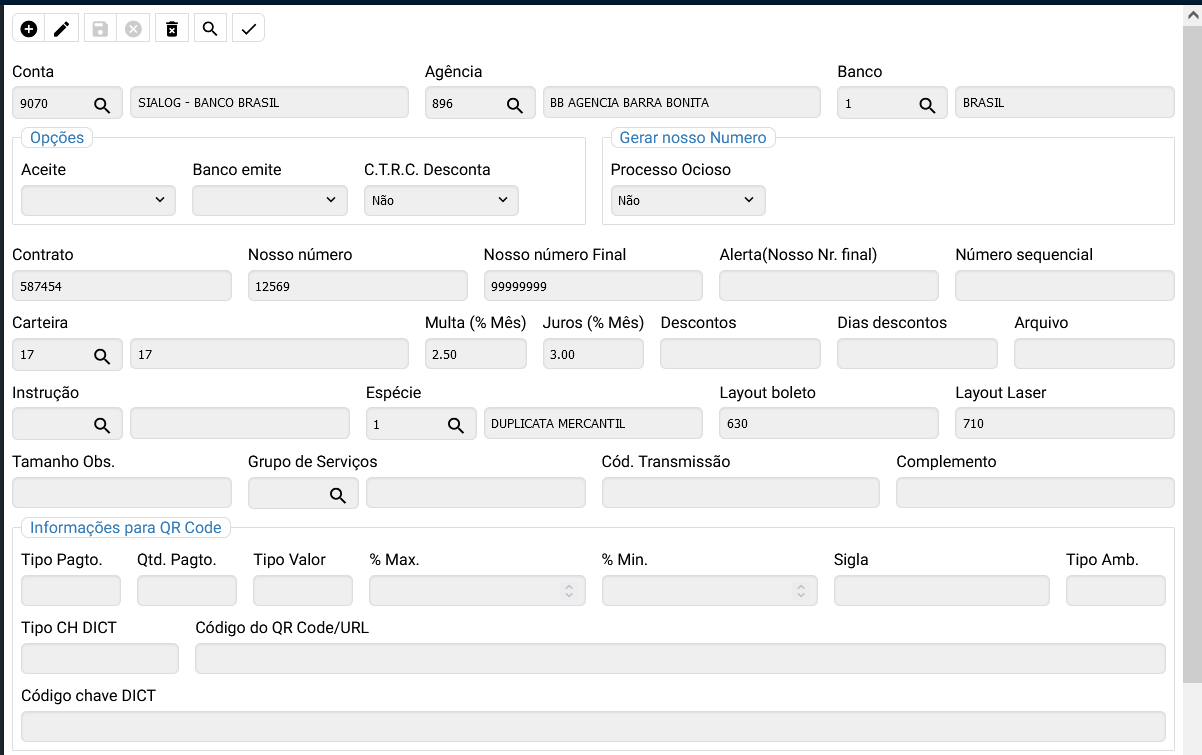This screenshot has height=755, width=1202.
Task: Click the Multa (% Mês) field
Action: click(475, 355)
